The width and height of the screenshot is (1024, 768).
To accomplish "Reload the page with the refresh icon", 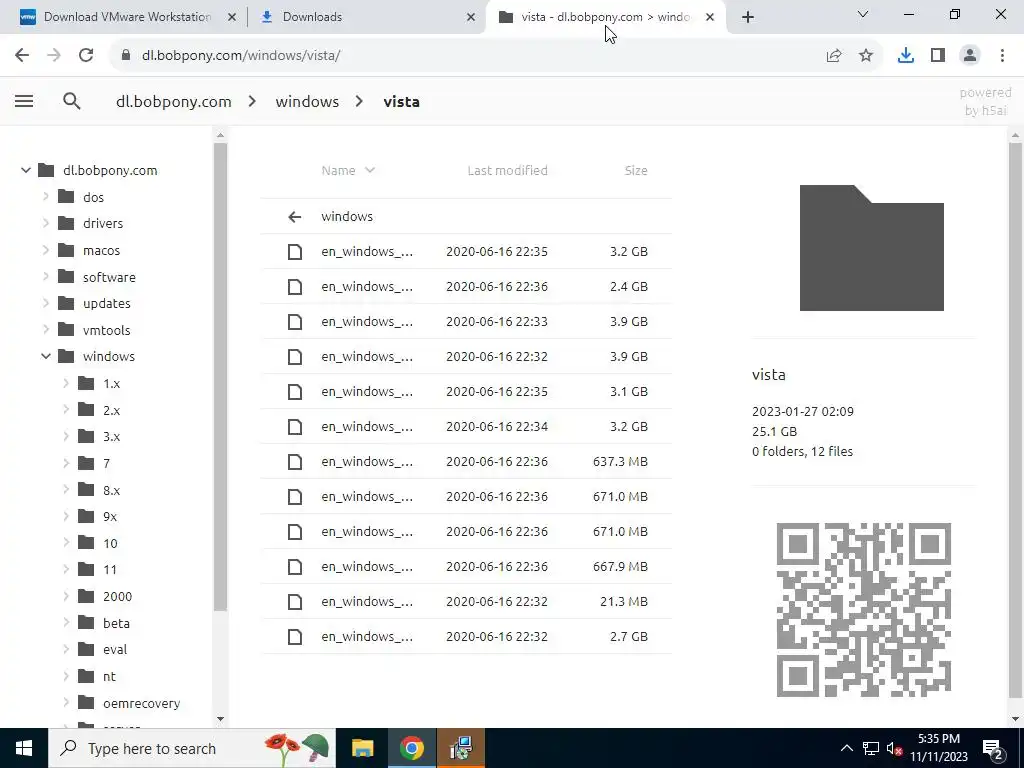I will pyautogui.click(x=86, y=56).
